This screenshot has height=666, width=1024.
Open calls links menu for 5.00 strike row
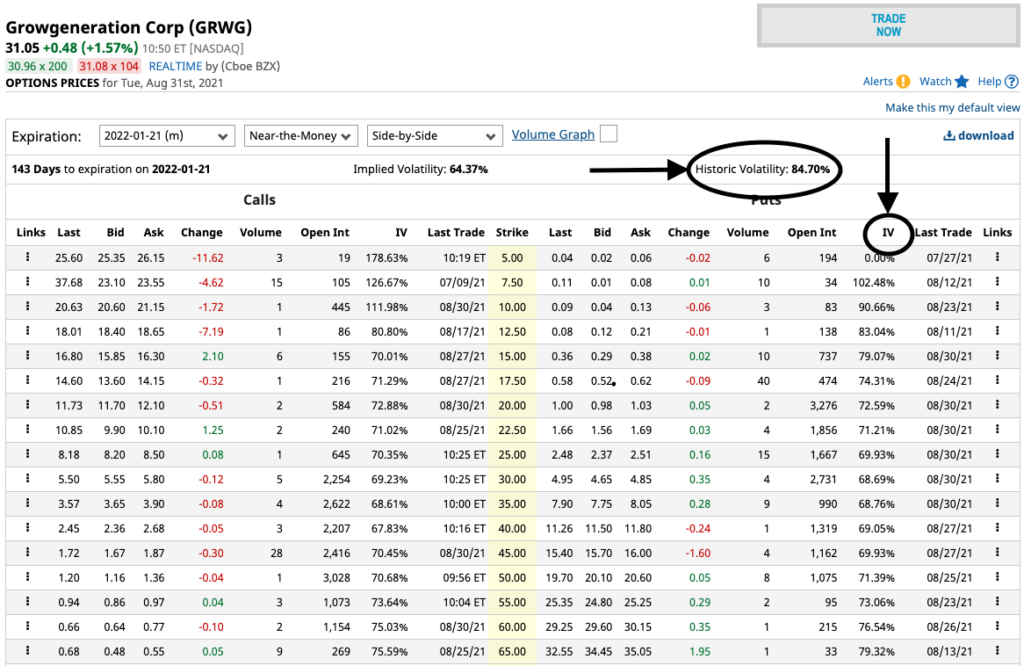point(27,257)
